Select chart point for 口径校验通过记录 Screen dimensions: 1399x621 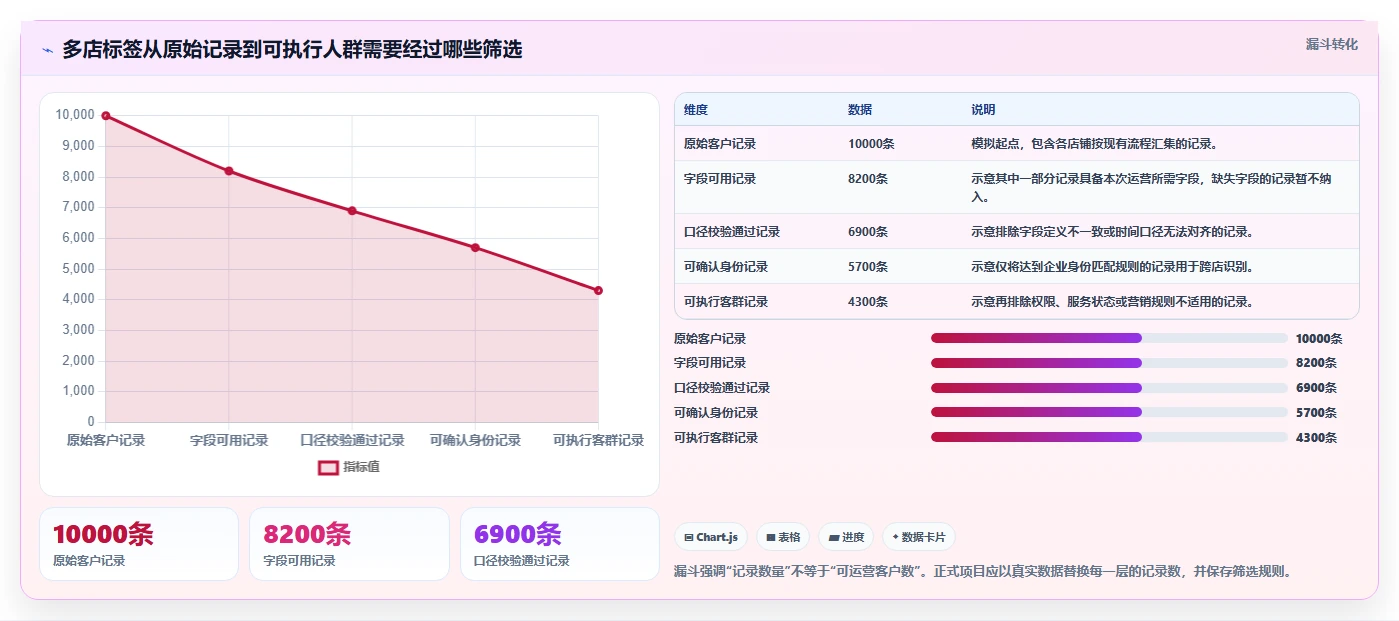tap(352, 211)
